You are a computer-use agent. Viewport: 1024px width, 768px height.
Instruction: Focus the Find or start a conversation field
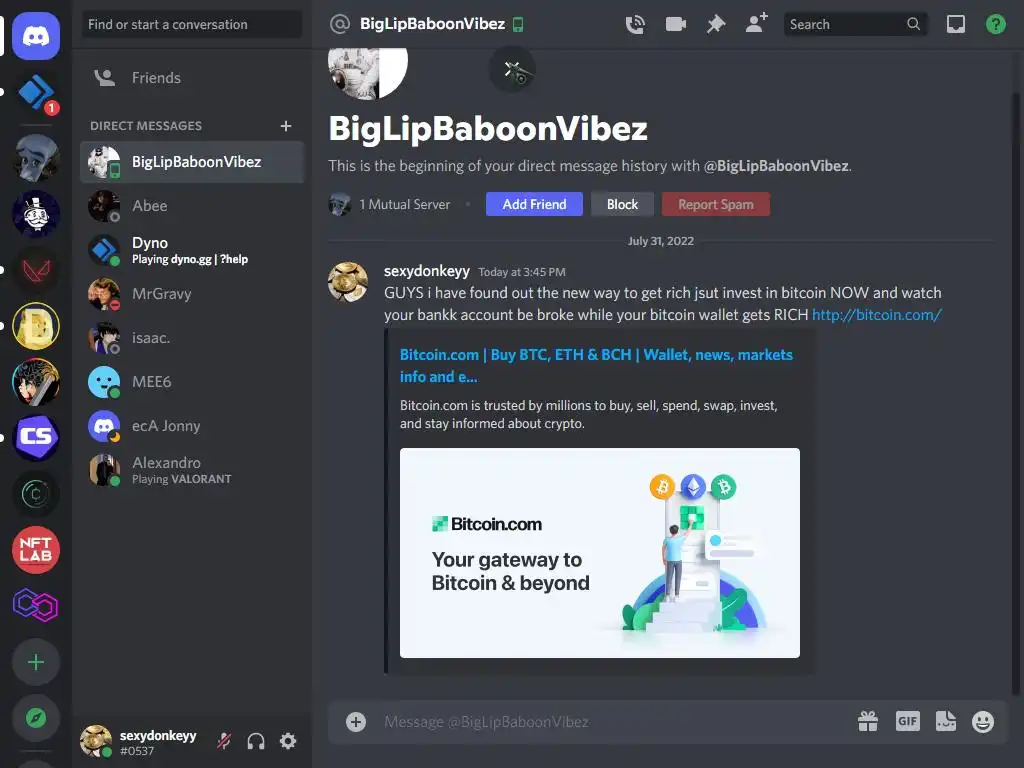click(x=192, y=25)
